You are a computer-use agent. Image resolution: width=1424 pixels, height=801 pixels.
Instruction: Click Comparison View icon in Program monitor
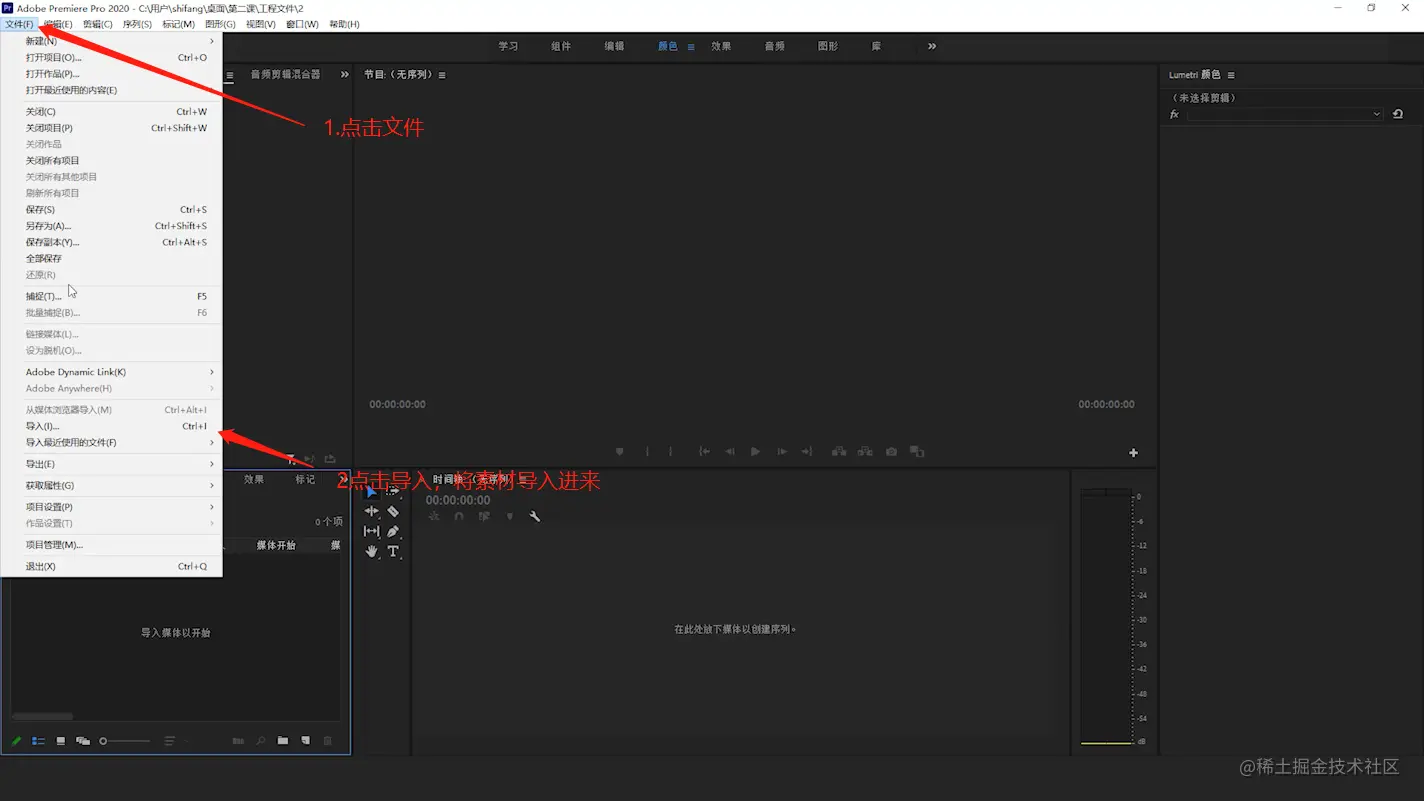tap(917, 452)
